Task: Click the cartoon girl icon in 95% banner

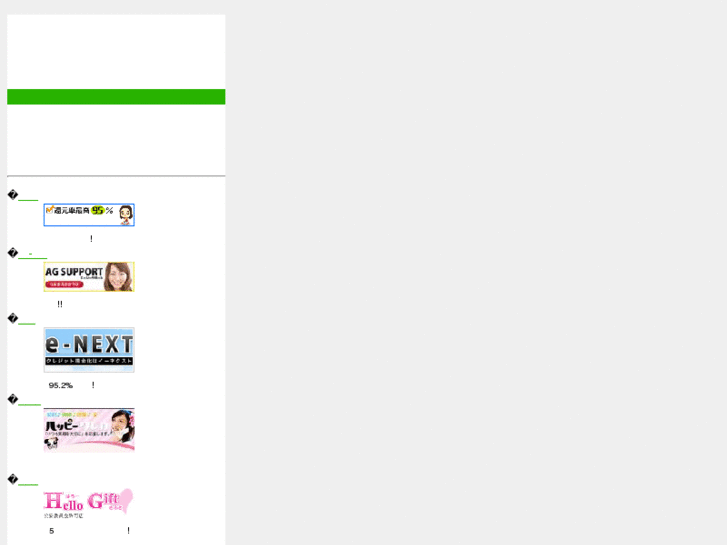Action: pyautogui.click(x=126, y=215)
